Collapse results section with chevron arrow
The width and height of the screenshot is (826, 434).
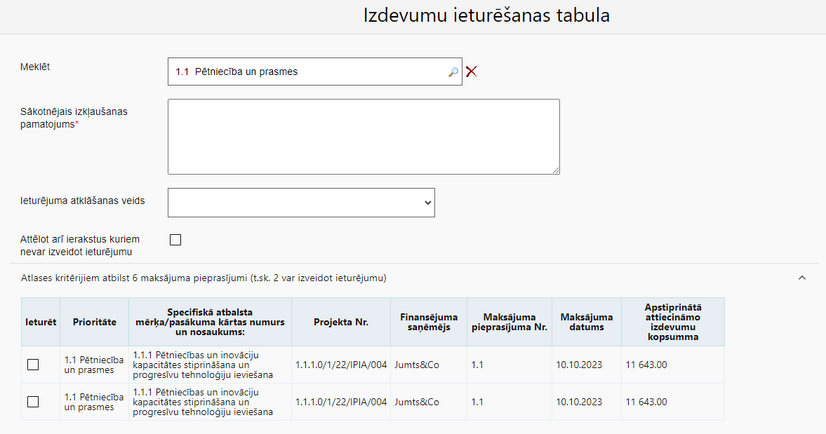tap(802, 278)
